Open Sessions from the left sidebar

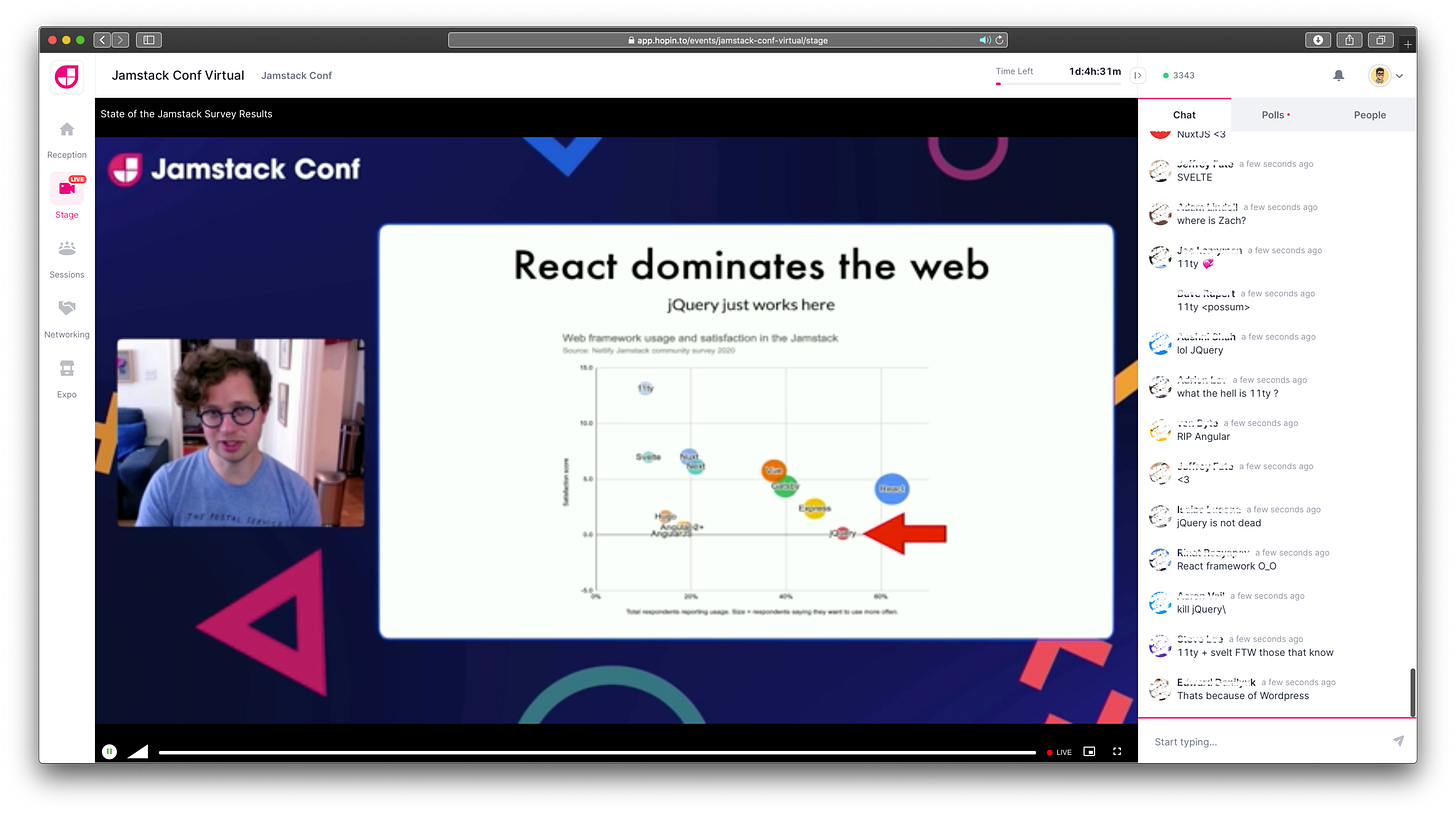tap(67, 260)
